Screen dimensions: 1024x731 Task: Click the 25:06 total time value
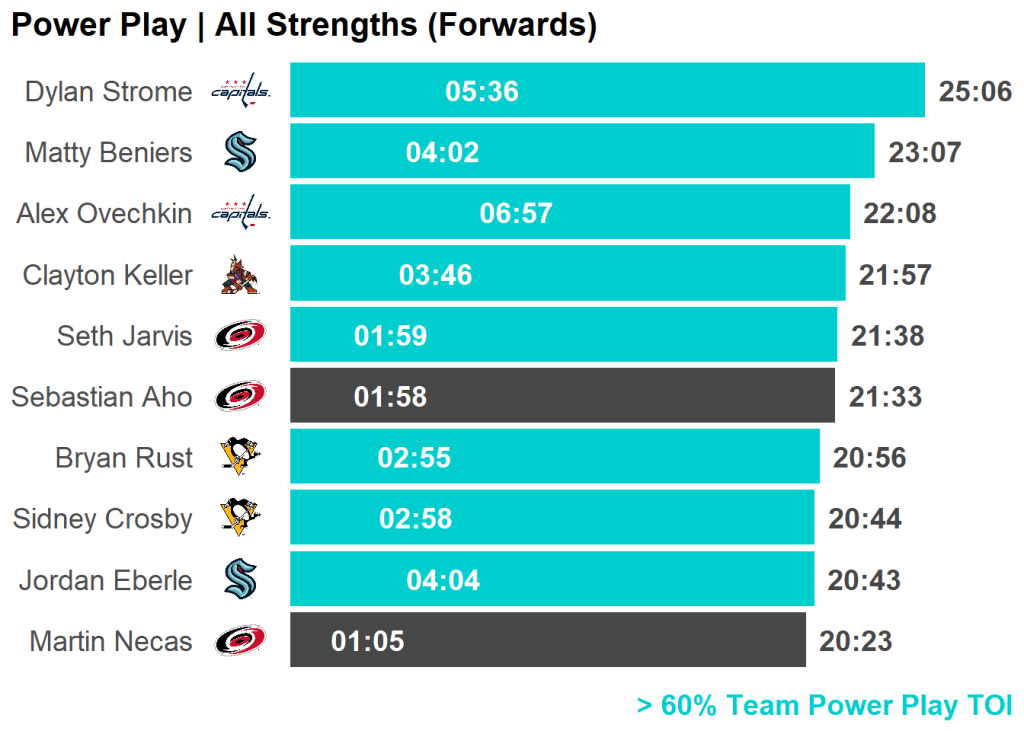click(x=975, y=92)
